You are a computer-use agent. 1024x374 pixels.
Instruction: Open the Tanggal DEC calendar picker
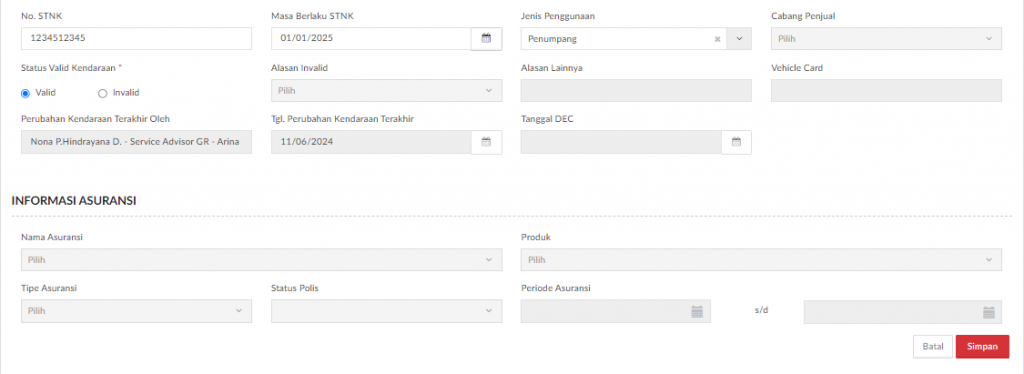coord(736,142)
